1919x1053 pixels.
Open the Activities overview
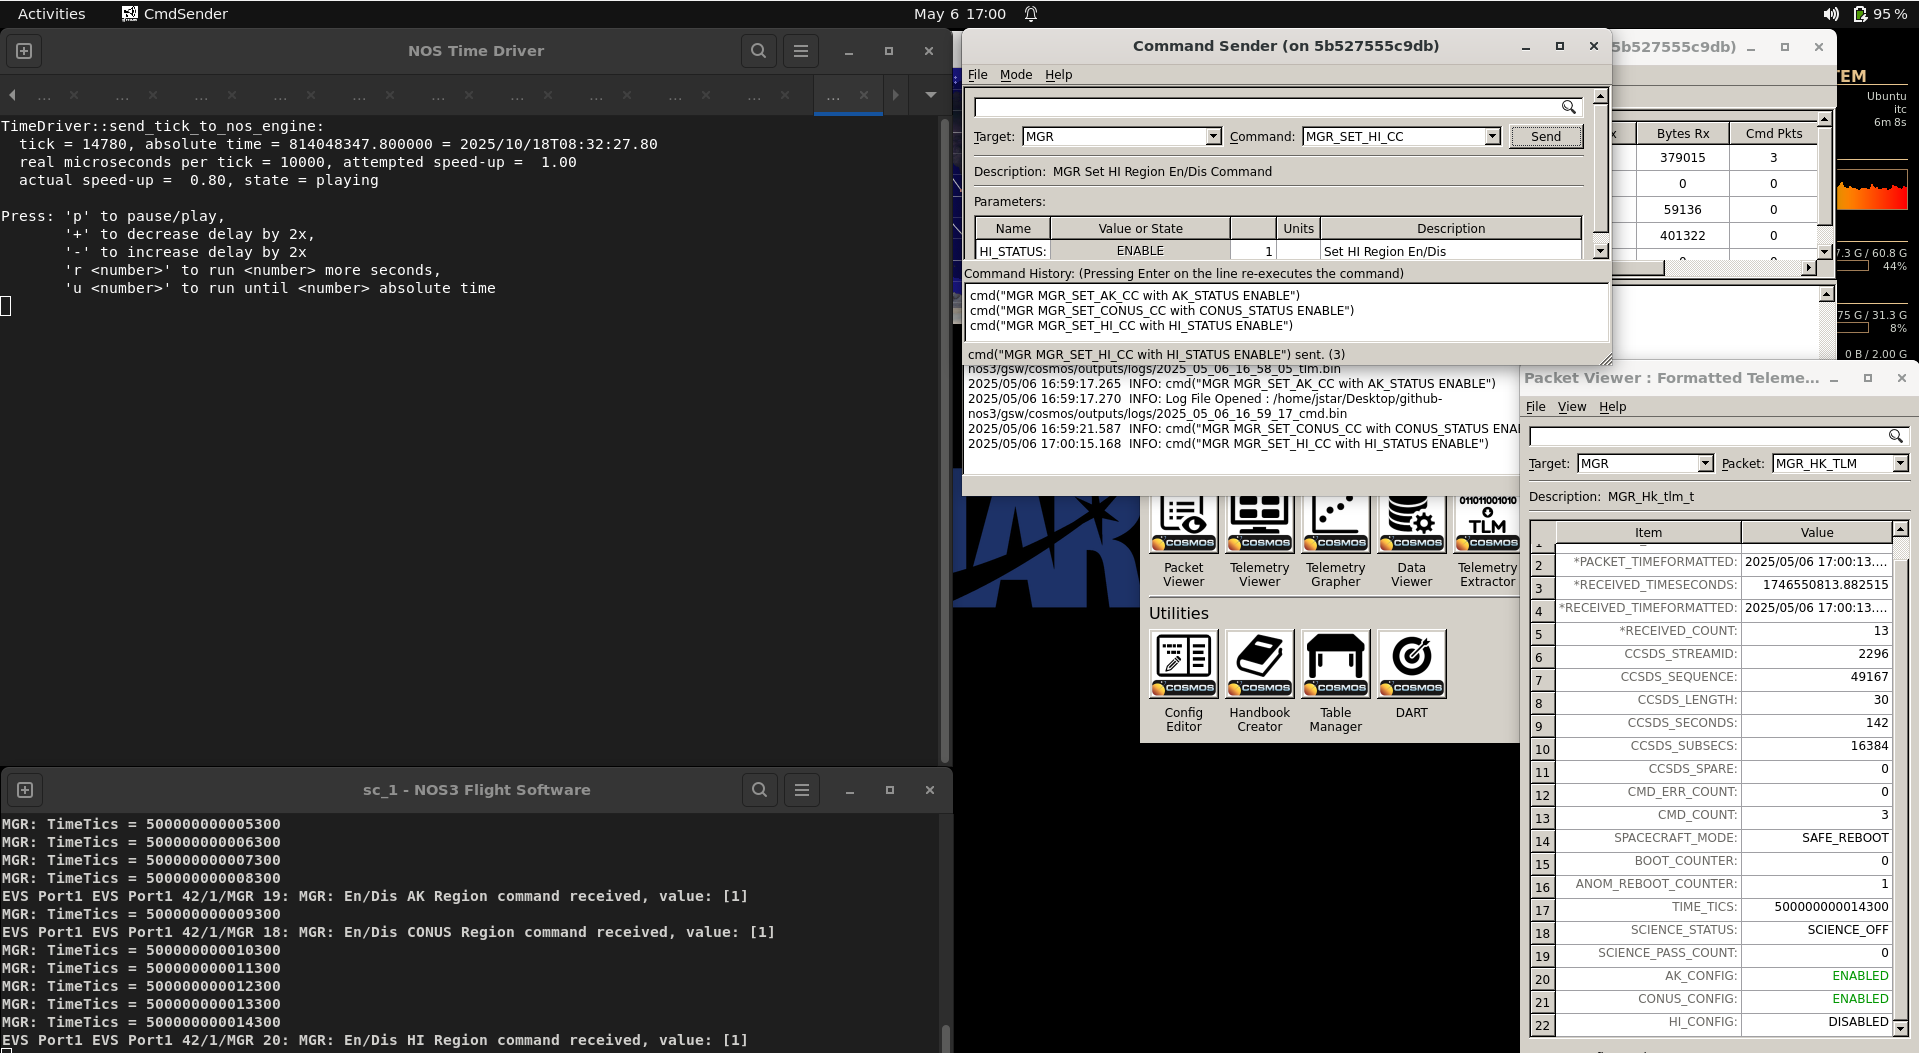(x=52, y=14)
